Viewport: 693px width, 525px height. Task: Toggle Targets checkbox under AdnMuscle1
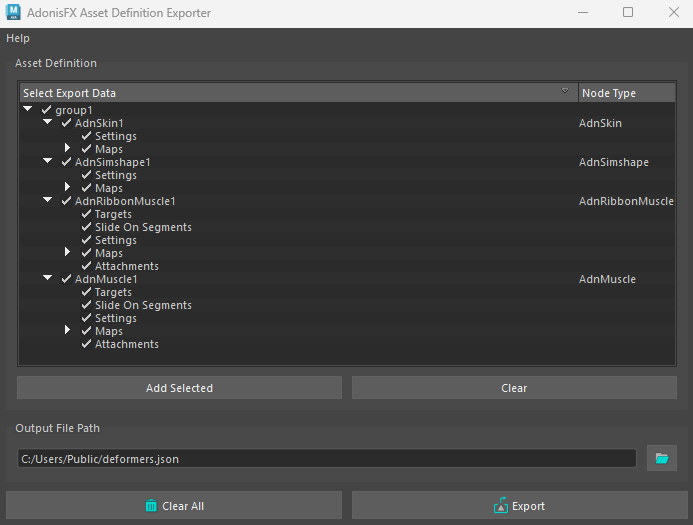pos(86,292)
